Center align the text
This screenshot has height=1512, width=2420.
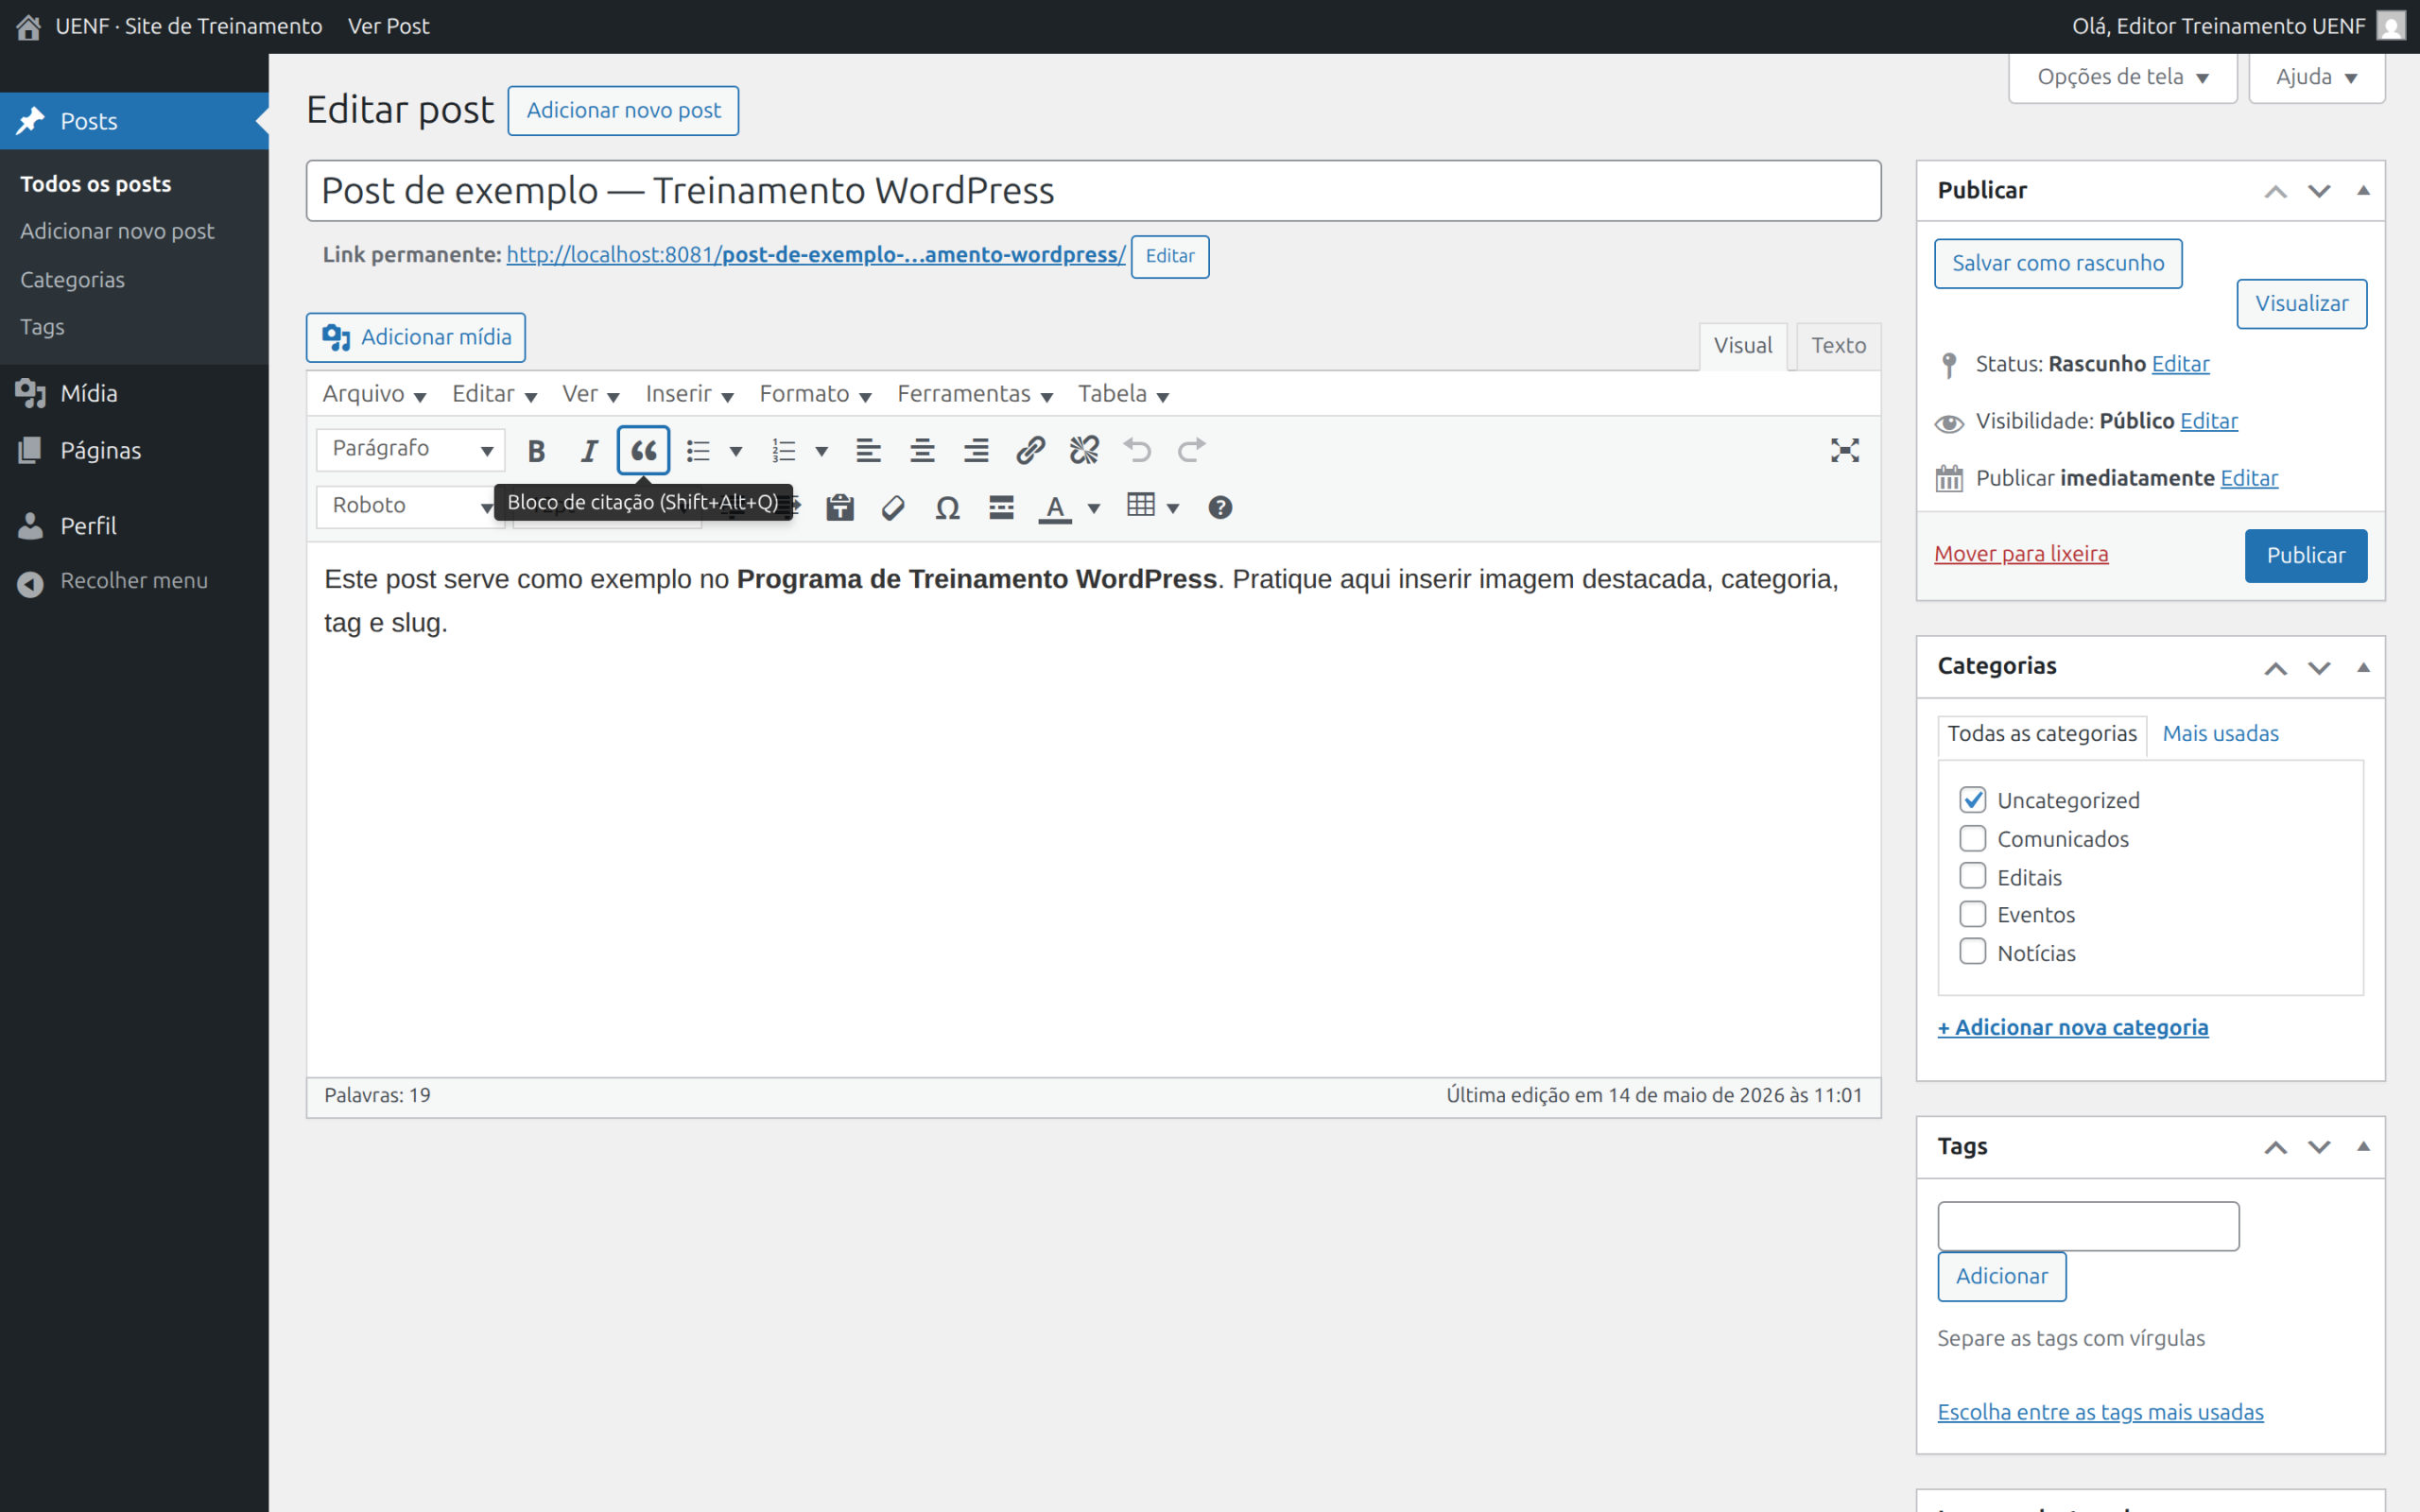coord(922,451)
